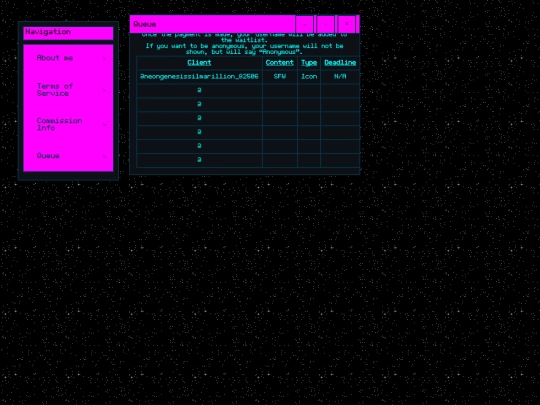The width and height of the screenshot is (540, 405).
Task: Click the Deadline column header
Action: click(340, 63)
